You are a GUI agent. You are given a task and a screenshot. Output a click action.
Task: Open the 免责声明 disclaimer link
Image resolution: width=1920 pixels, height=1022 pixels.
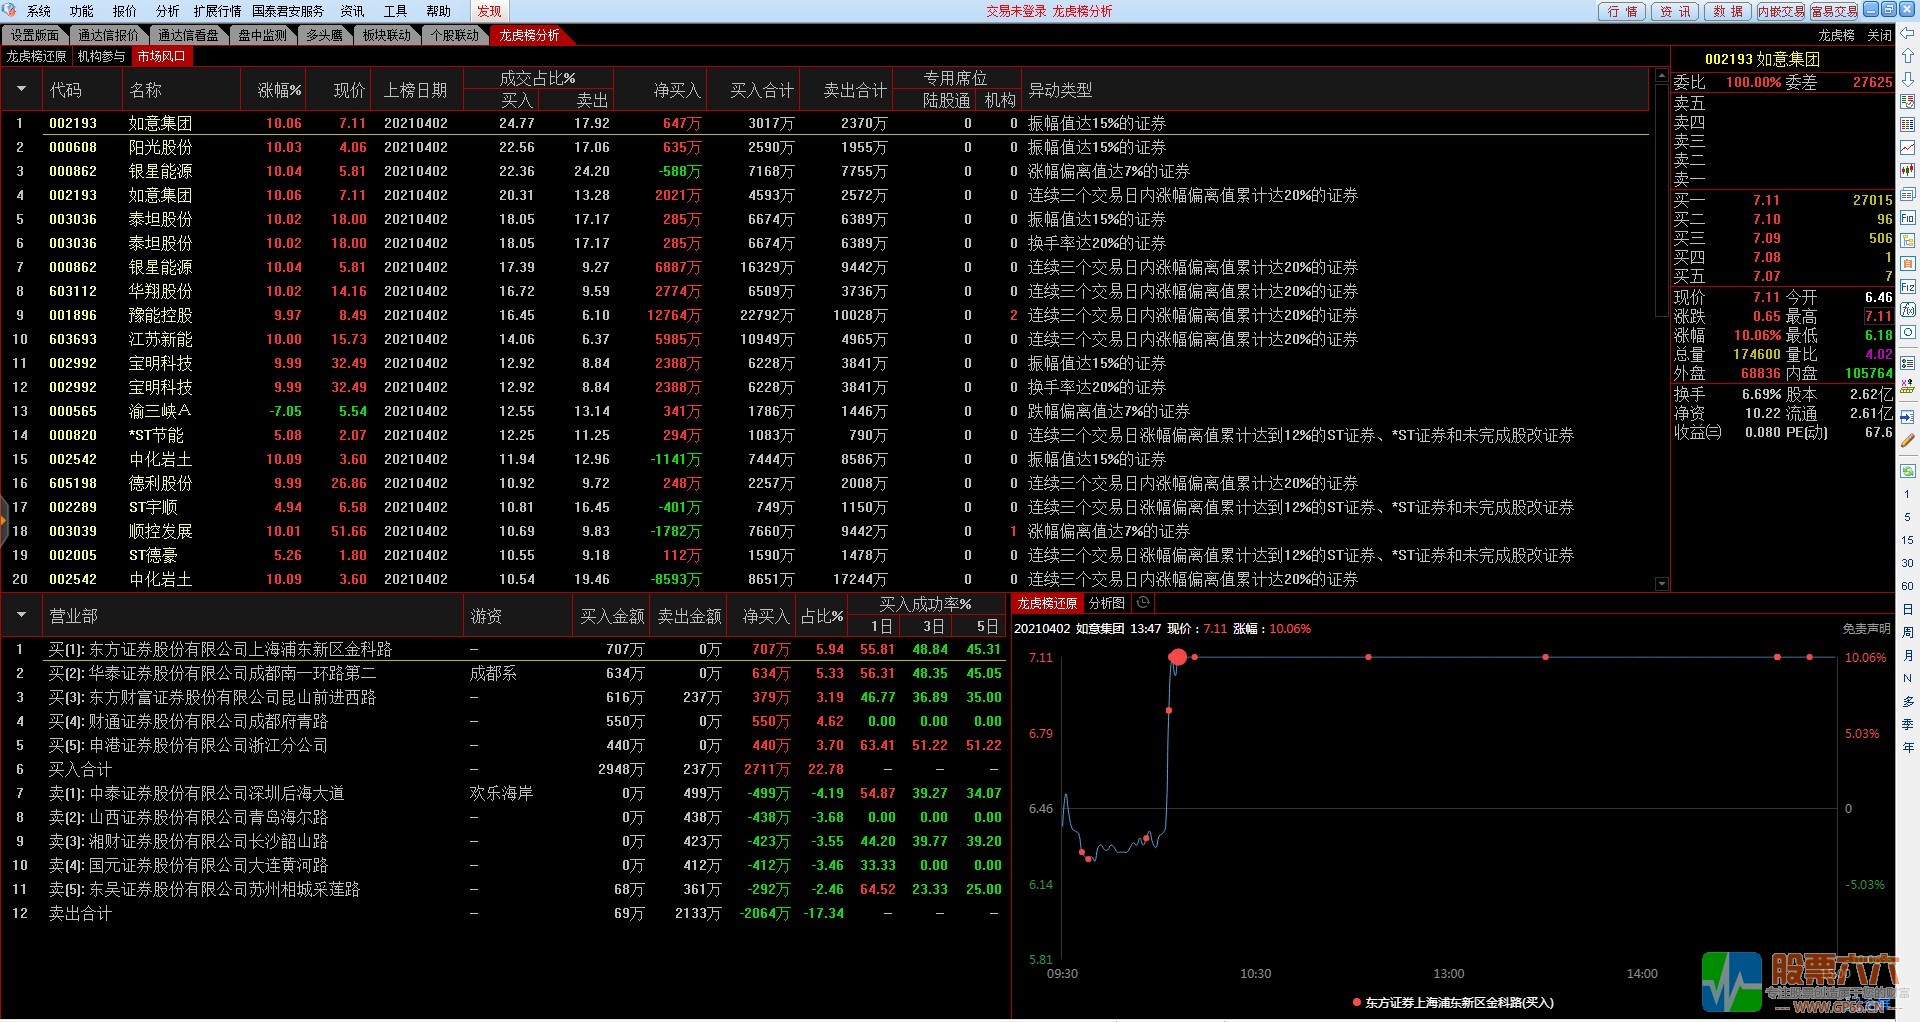[x=1866, y=629]
